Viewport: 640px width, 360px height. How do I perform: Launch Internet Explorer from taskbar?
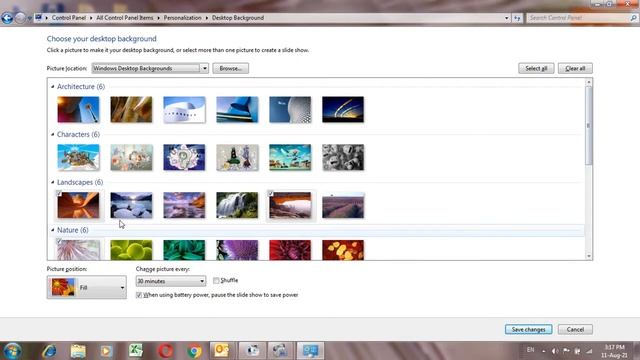click(50, 351)
